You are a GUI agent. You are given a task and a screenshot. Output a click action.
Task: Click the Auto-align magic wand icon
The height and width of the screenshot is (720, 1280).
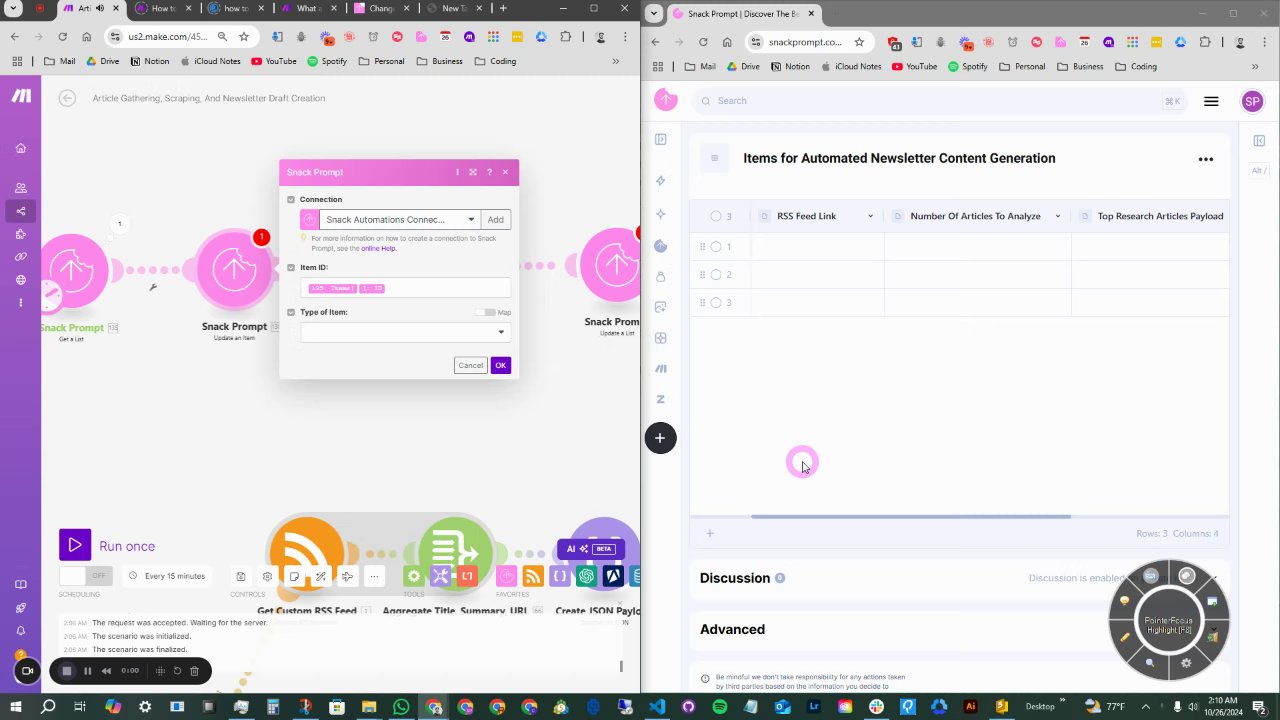(x=320, y=576)
